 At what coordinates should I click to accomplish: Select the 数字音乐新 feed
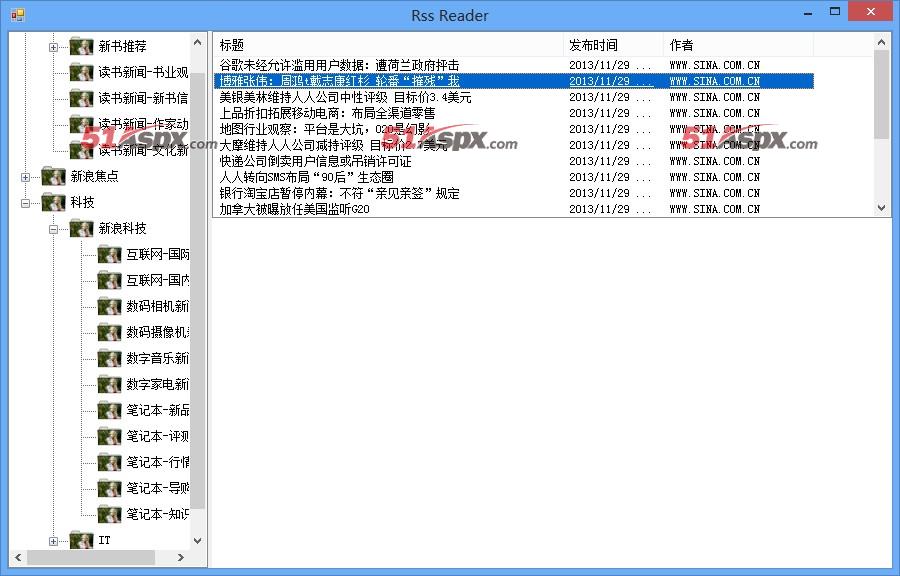coord(157,358)
